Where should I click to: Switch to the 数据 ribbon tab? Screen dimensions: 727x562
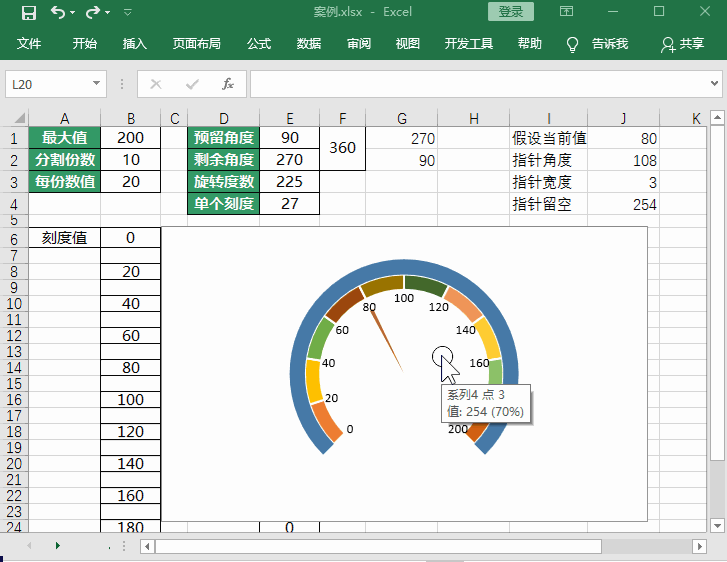tap(309, 44)
